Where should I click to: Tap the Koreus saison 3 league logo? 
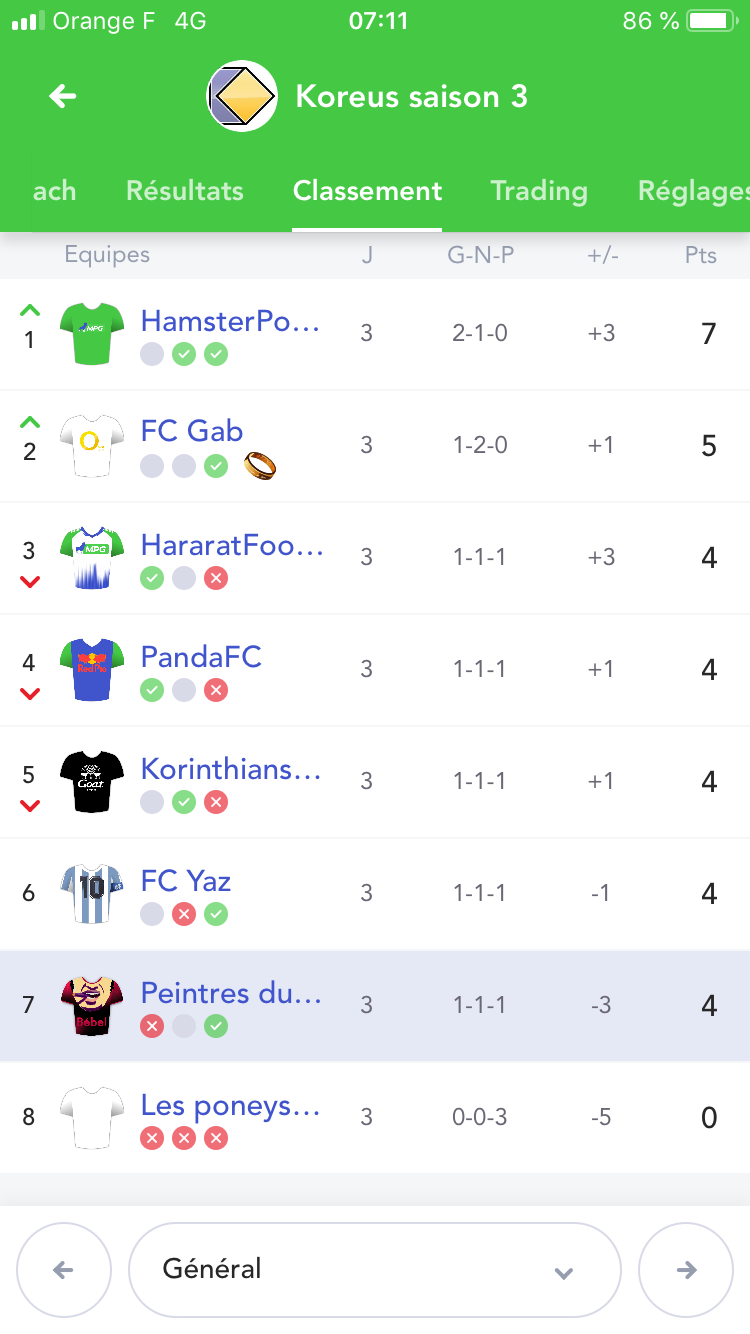[242, 96]
